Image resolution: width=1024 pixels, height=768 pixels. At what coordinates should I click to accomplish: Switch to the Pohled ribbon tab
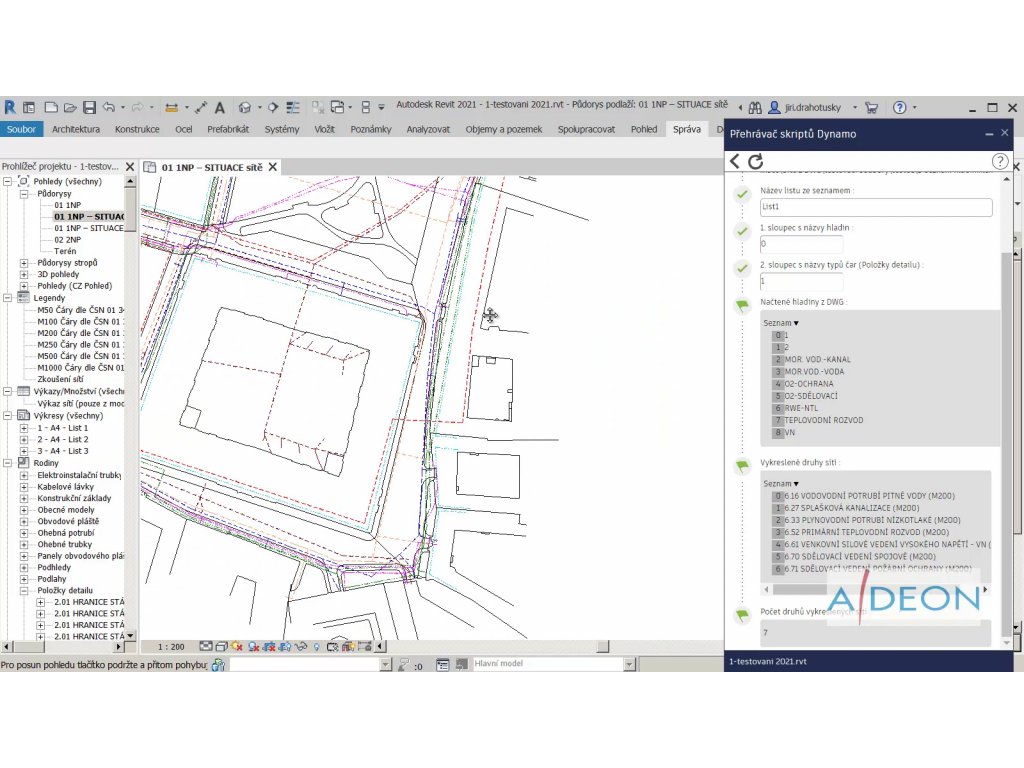click(x=644, y=129)
